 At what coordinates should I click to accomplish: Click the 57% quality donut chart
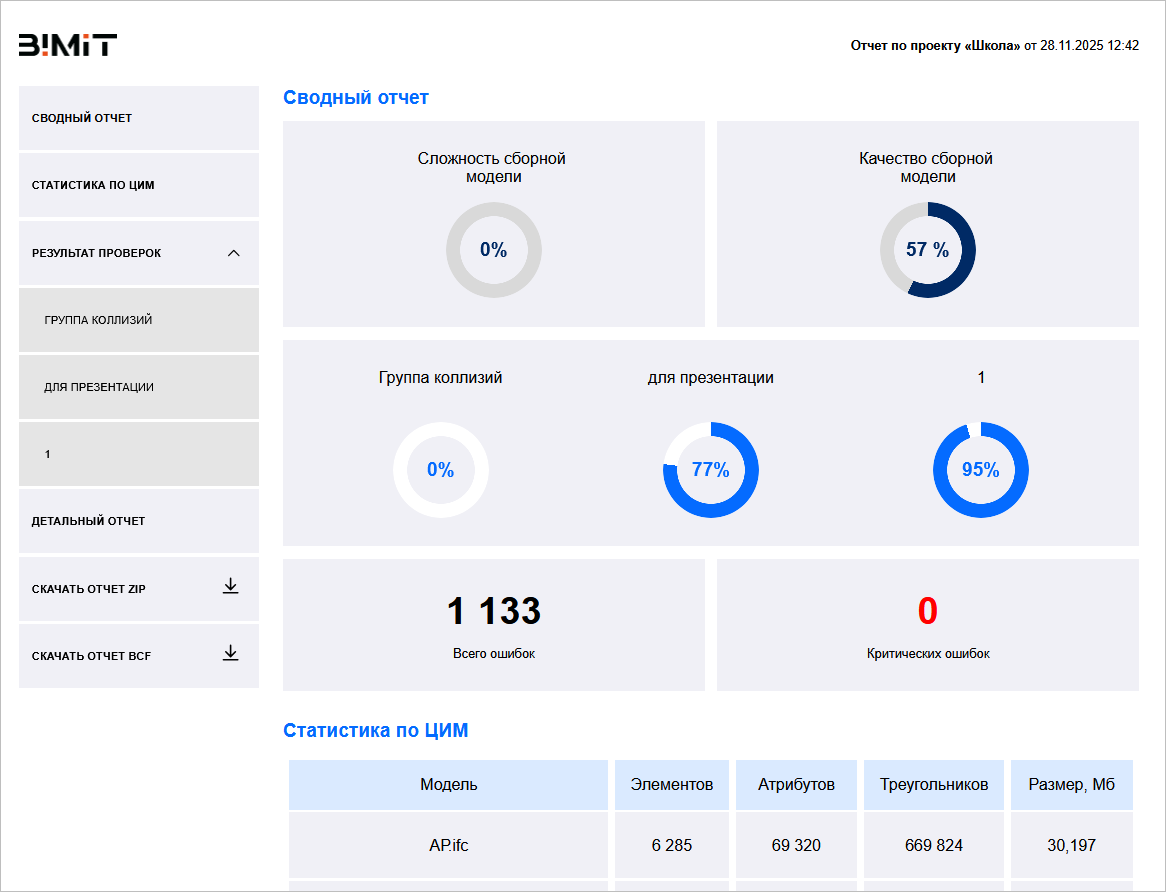pos(927,250)
